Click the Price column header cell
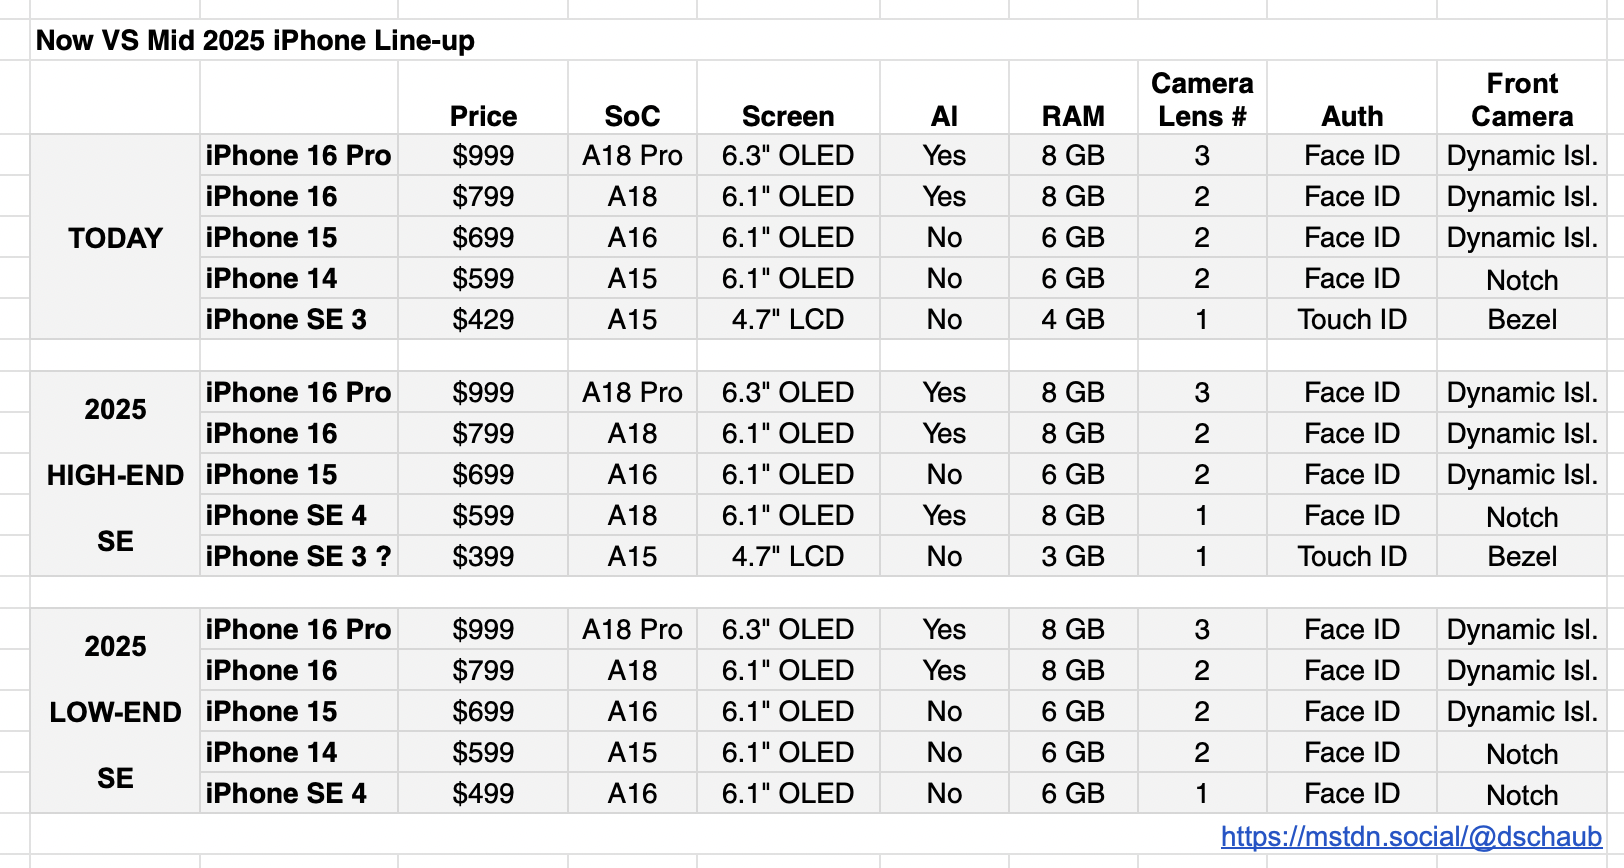Screen dimensions: 1624x868 [483, 116]
